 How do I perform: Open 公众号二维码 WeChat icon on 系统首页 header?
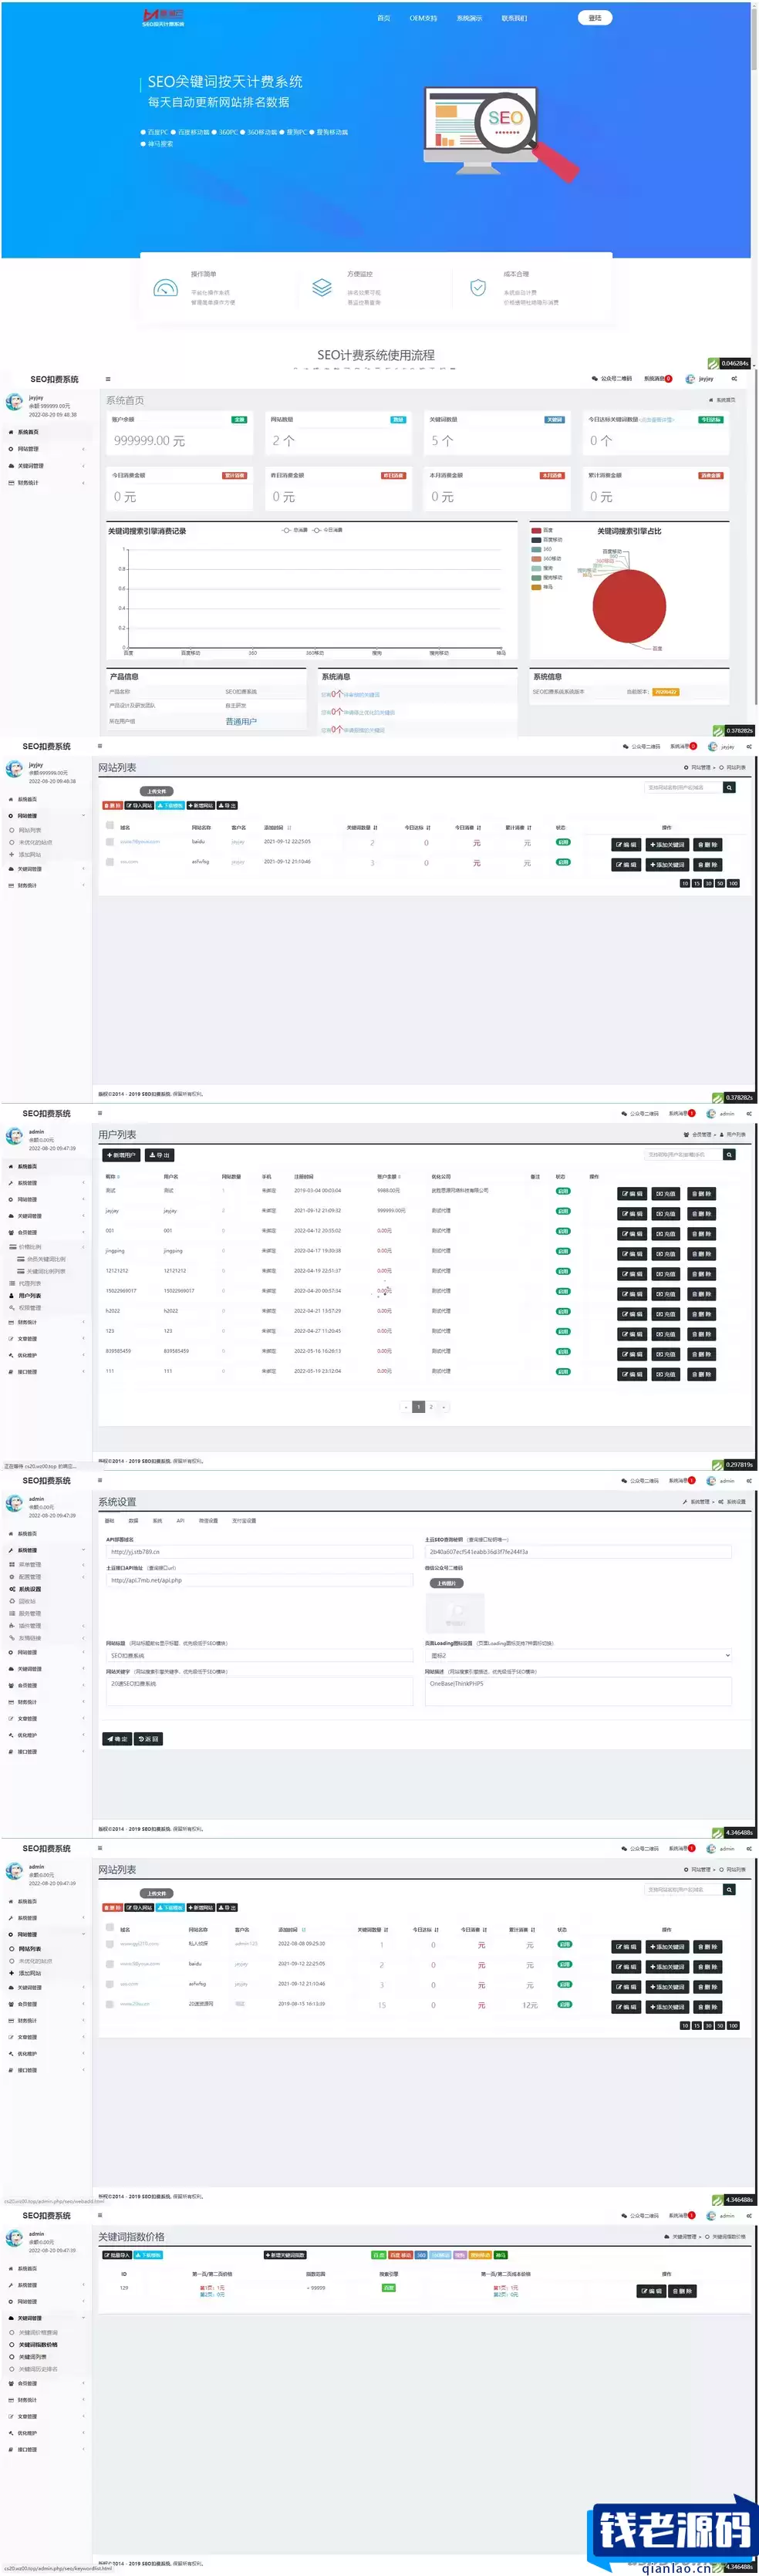point(595,379)
